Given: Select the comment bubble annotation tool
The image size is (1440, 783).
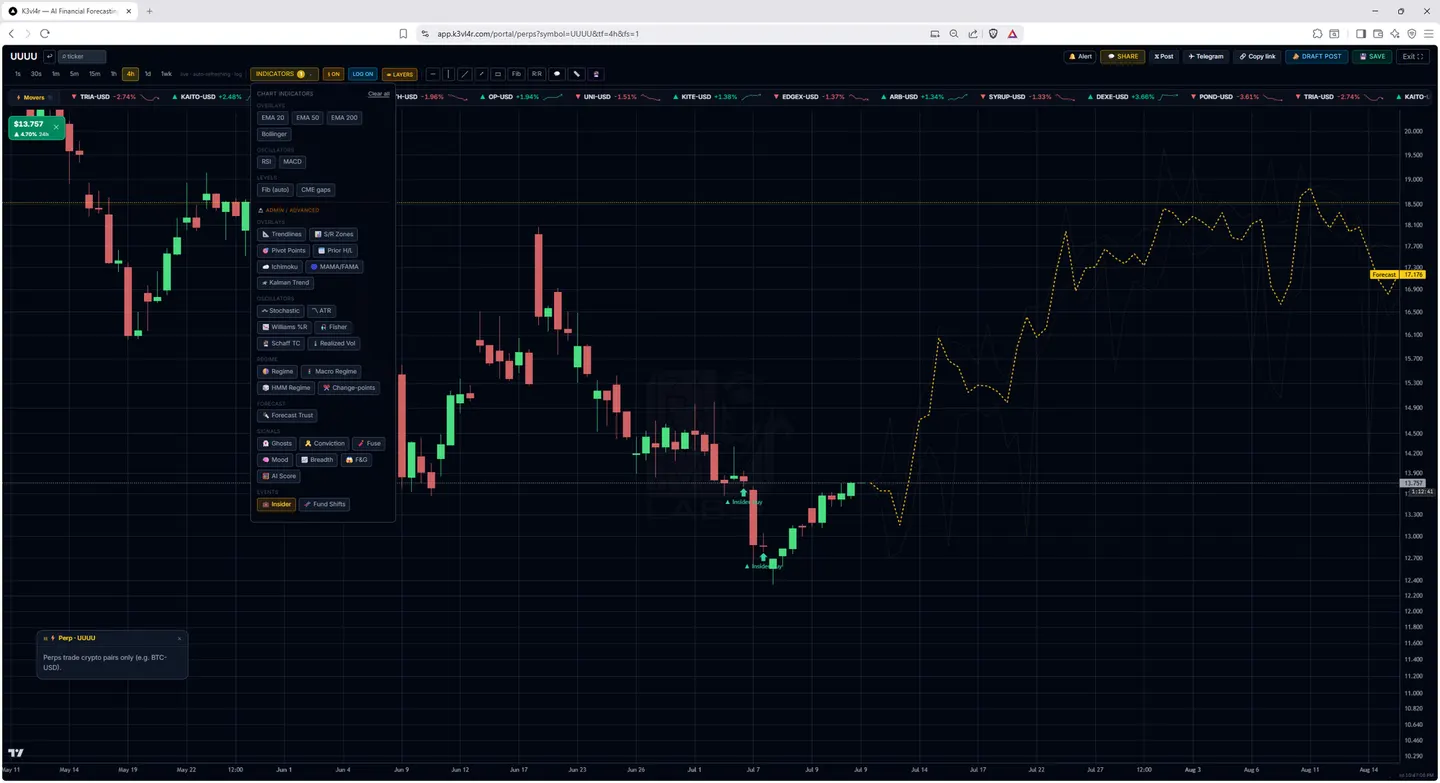Looking at the screenshot, I should 557,74.
